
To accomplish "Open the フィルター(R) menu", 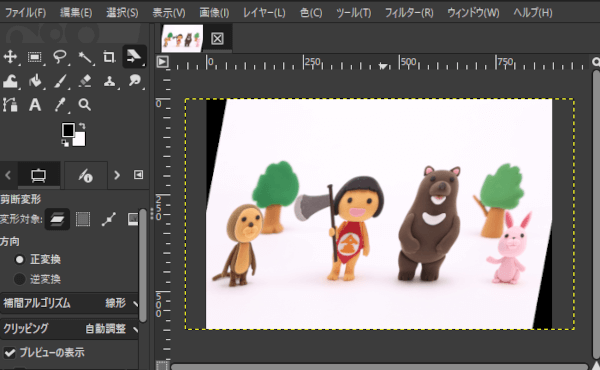I will click(x=409, y=13).
